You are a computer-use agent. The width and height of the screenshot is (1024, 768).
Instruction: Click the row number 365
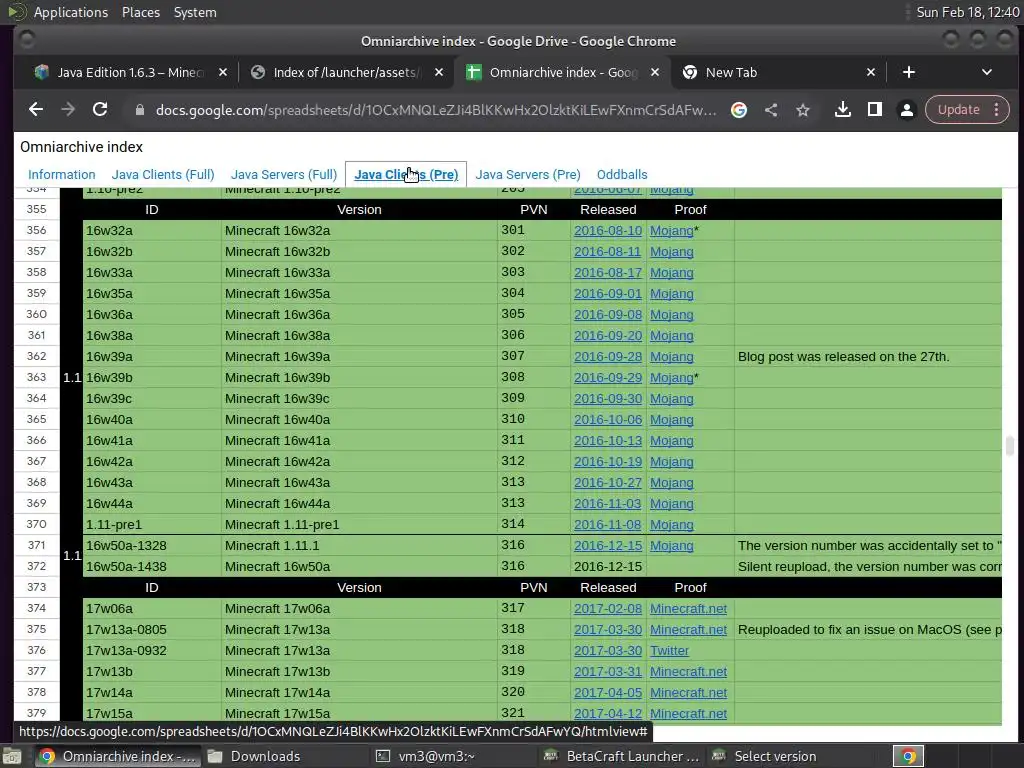(x=37, y=419)
